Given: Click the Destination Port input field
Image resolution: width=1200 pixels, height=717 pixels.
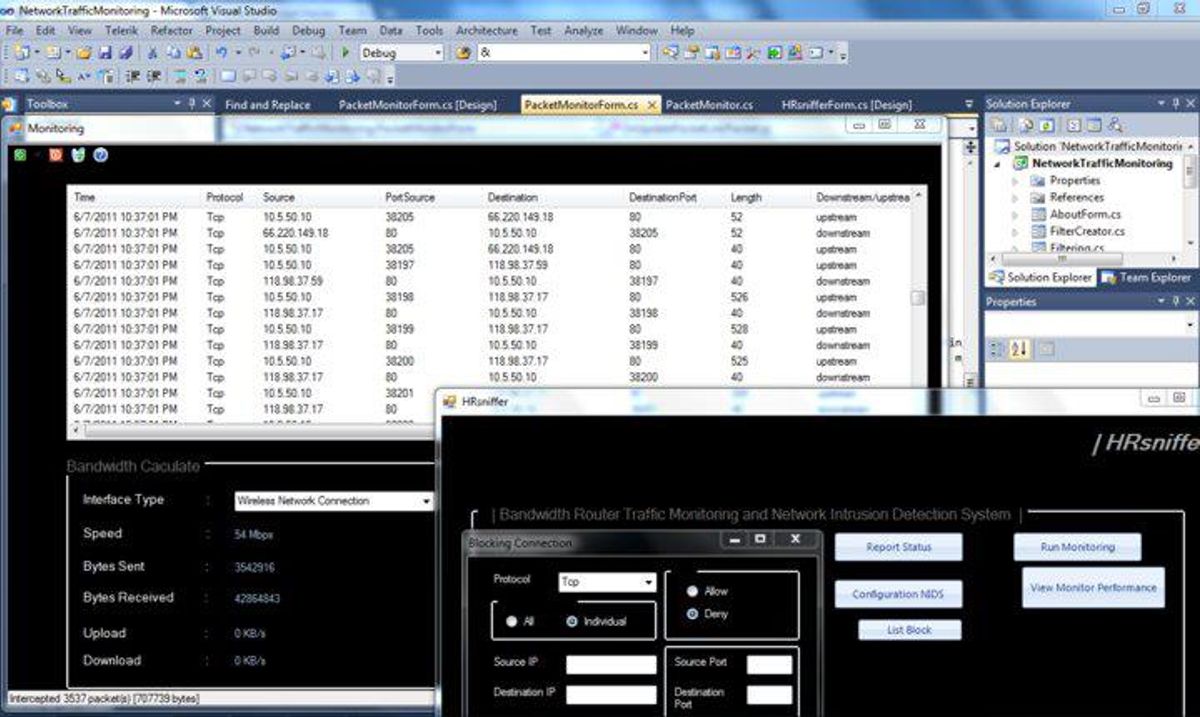Looking at the screenshot, I should (x=769, y=695).
